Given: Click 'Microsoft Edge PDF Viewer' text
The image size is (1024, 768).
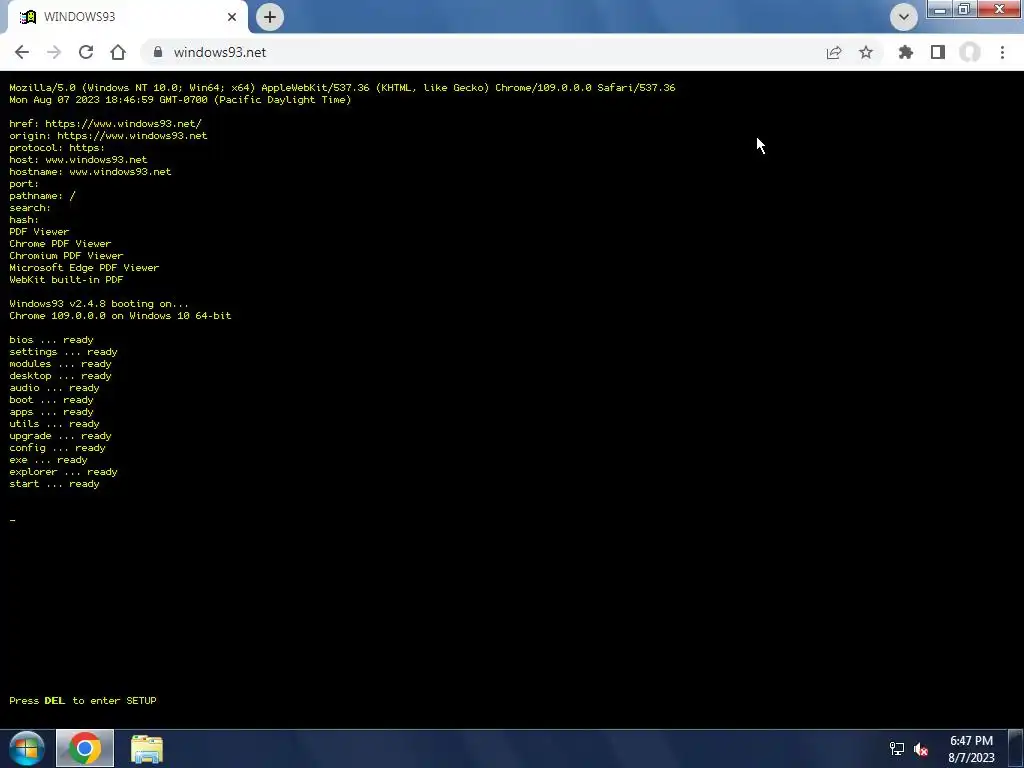Looking at the screenshot, I should click(x=84, y=268).
